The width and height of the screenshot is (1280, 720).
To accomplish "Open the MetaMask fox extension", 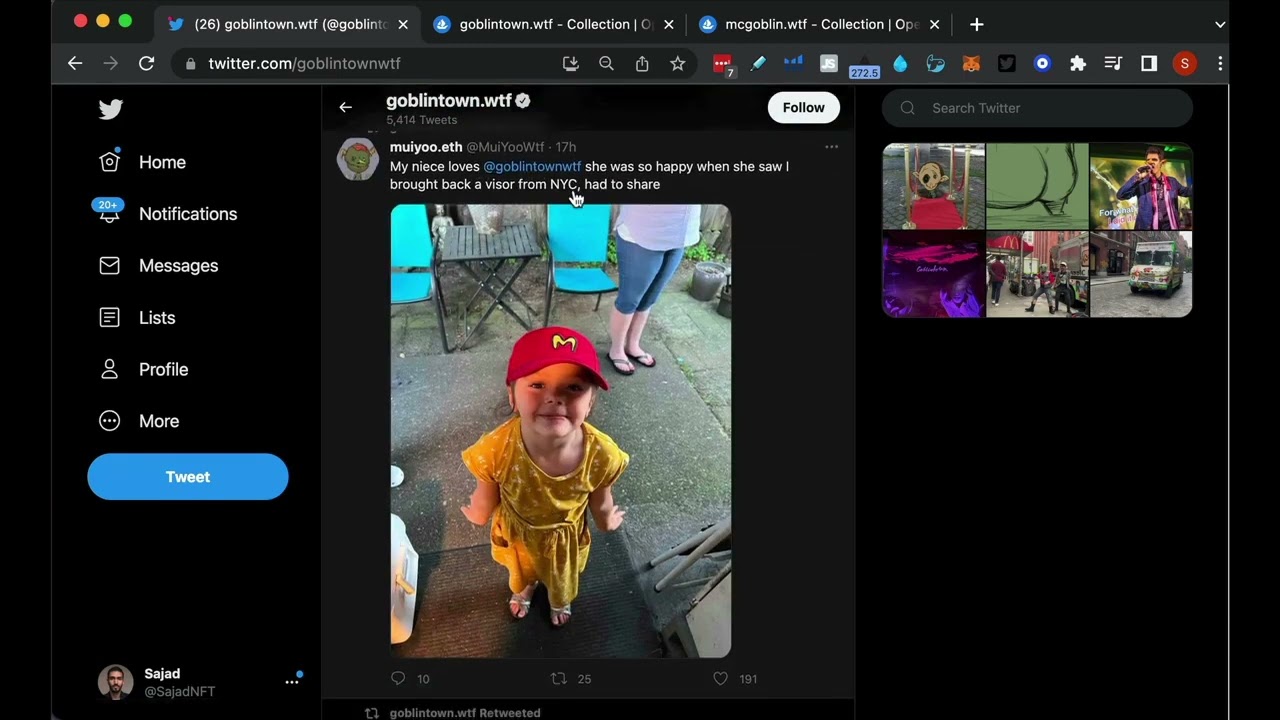I will pyautogui.click(x=971, y=63).
